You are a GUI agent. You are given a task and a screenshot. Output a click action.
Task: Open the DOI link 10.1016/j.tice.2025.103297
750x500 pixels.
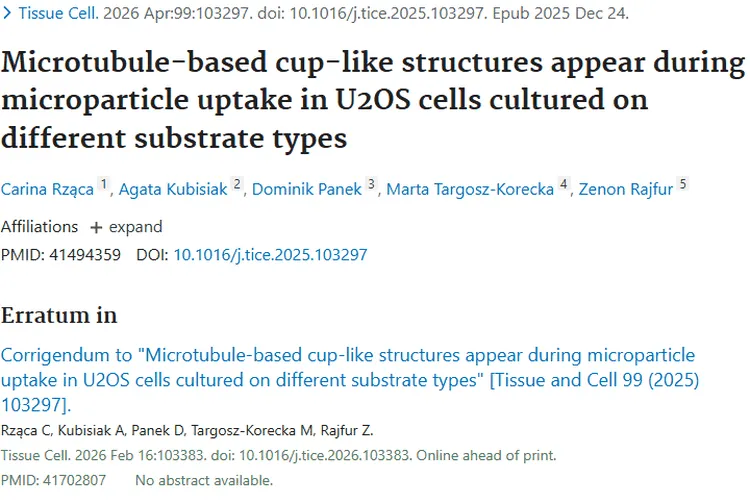pyautogui.click(x=270, y=255)
